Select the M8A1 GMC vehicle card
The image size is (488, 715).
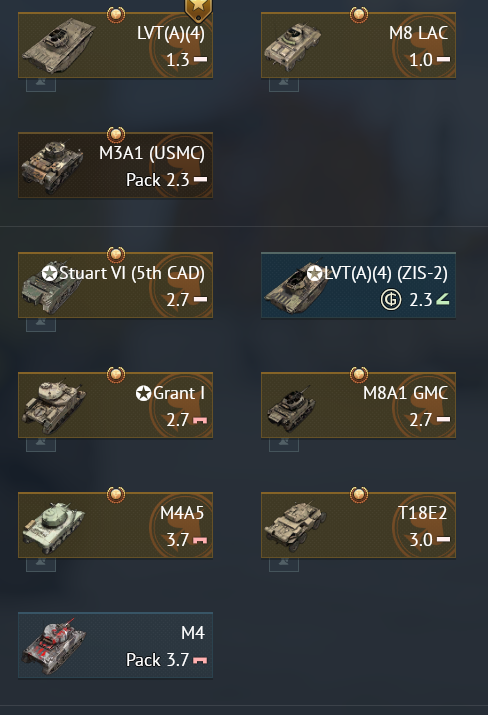(x=358, y=405)
